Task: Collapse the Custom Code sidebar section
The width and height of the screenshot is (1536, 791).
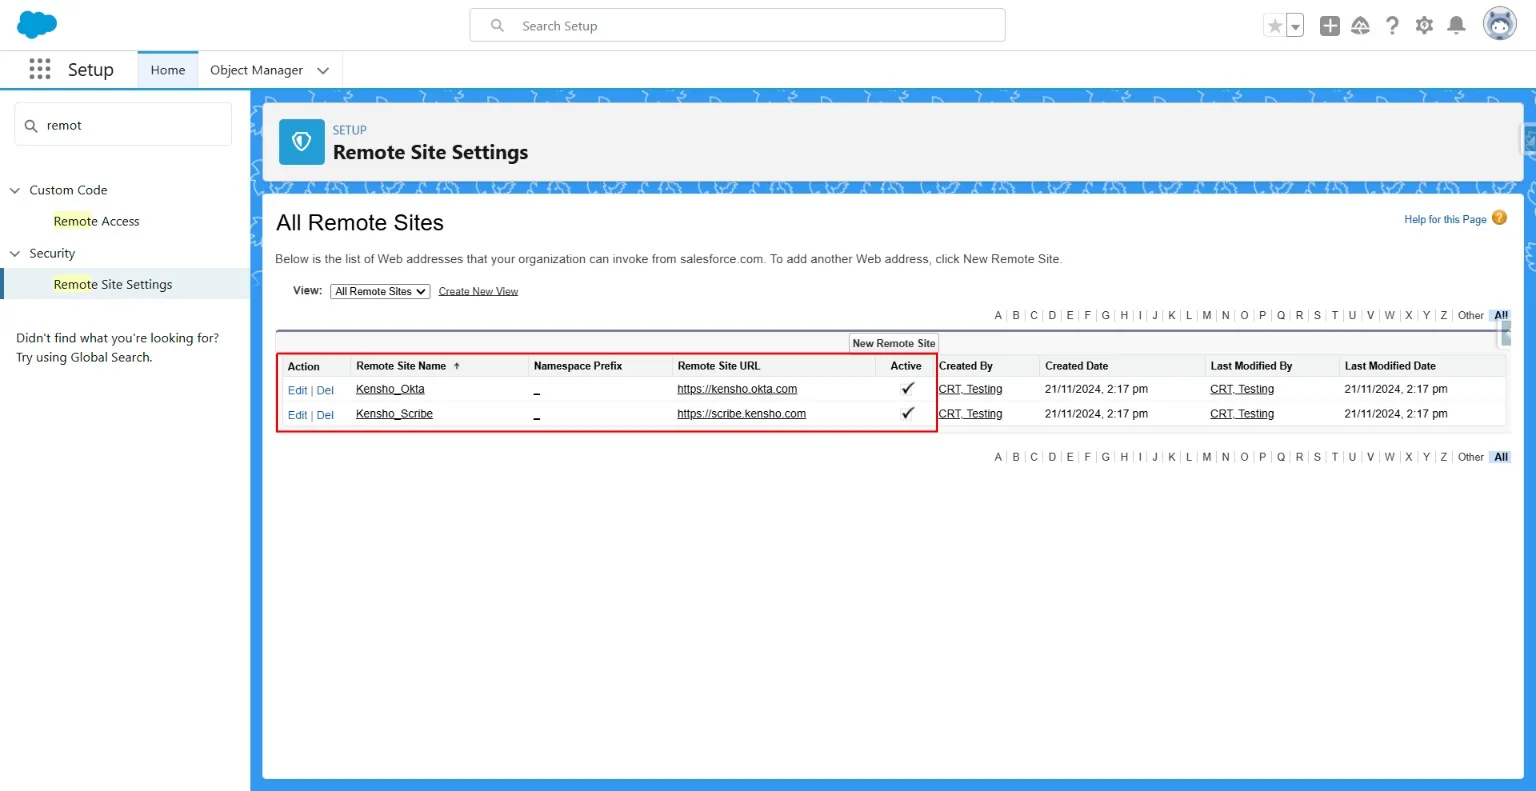Action: click(x=15, y=190)
